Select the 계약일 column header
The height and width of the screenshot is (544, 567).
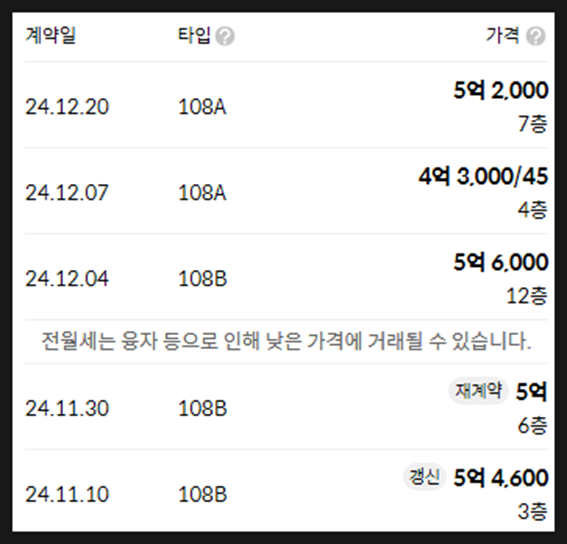51,35
